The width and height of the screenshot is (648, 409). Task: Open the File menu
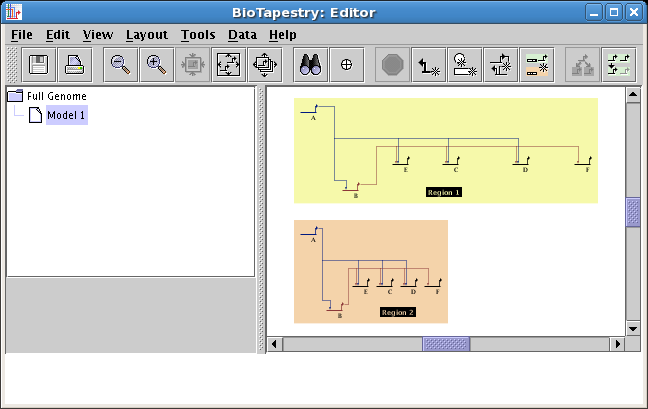[x=22, y=34]
